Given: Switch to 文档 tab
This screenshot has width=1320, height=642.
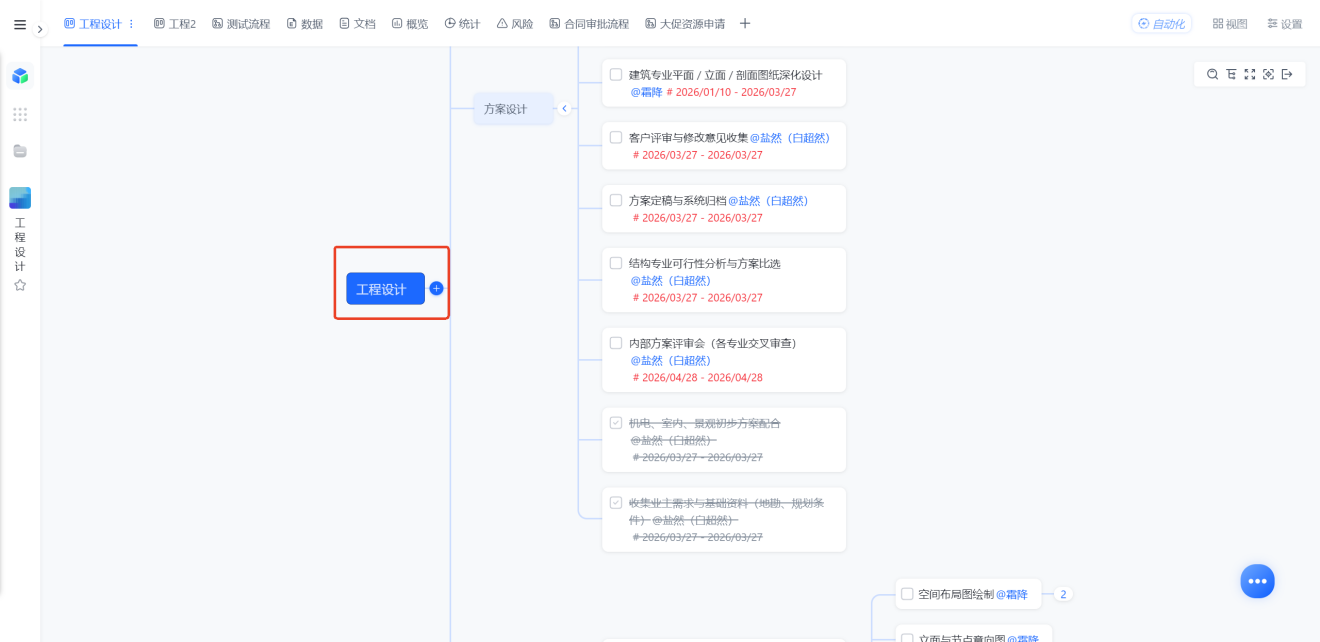Looking at the screenshot, I should [357, 24].
